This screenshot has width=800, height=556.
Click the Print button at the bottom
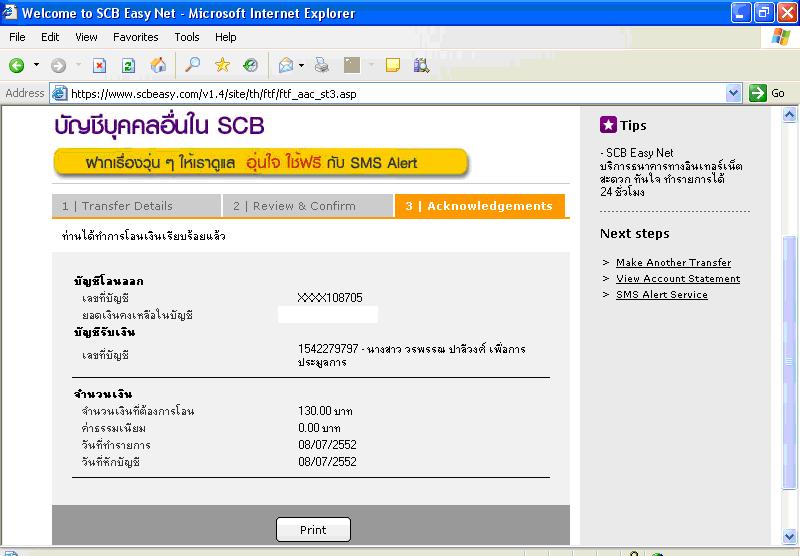(313, 529)
